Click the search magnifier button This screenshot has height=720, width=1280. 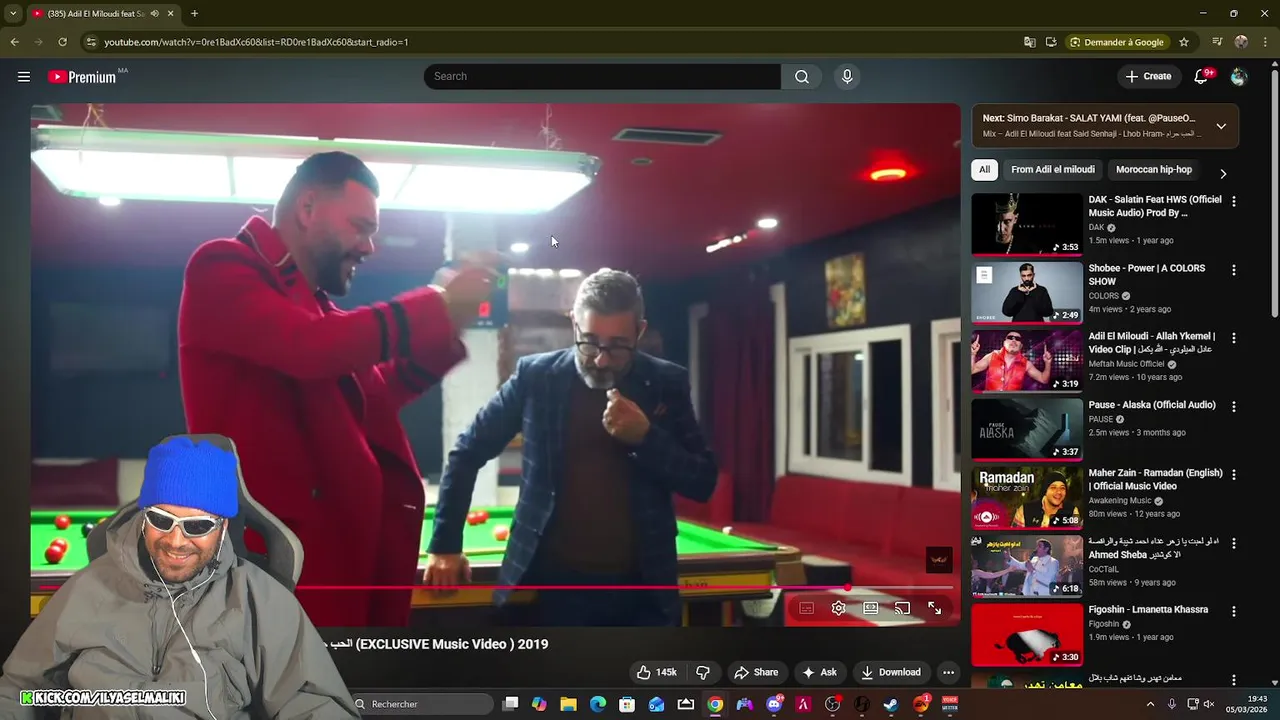[802, 76]
